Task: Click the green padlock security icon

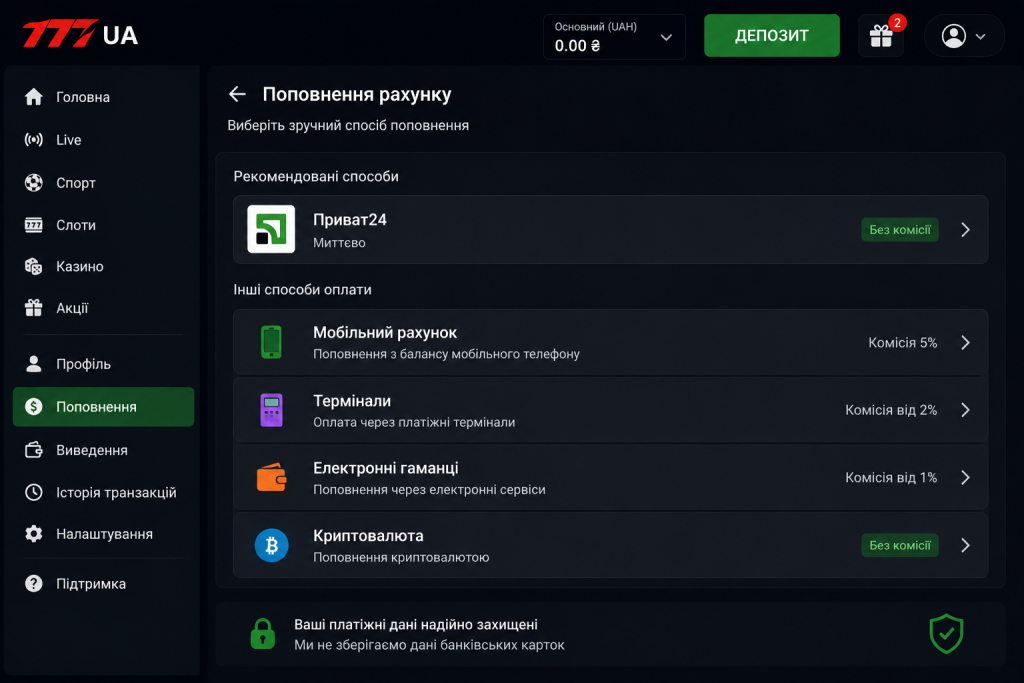Action: coord(263,633)
